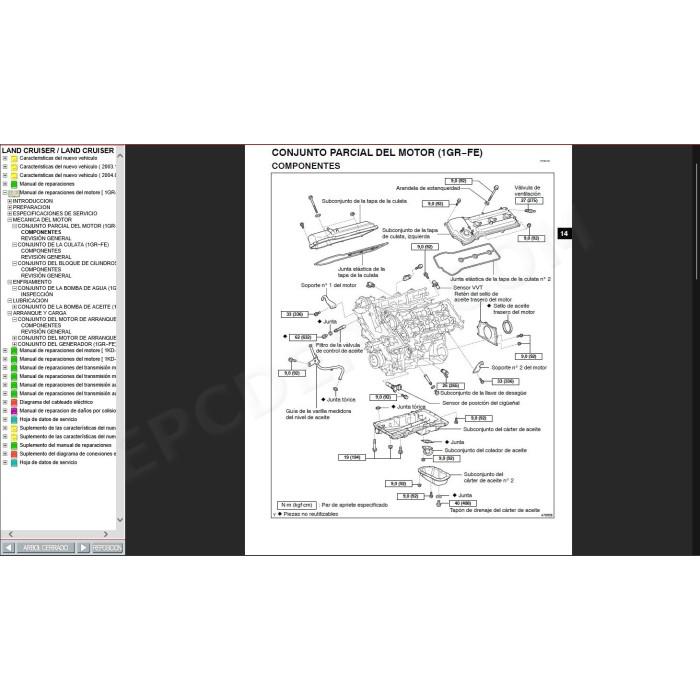Screen dimensions: 700x700
Task: Click the tree panel vertical scrollbar track
Action: 120,338
